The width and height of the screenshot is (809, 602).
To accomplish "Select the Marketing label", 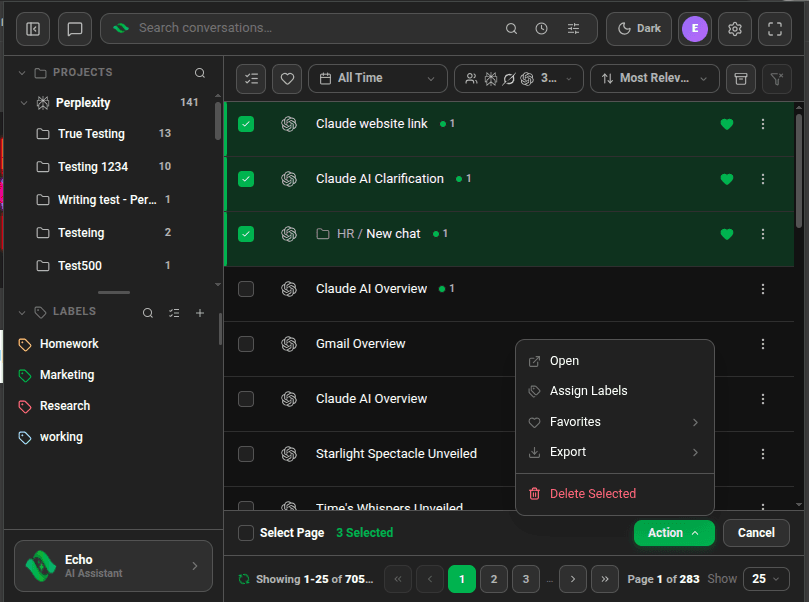I will pyautogui.click(x=67, y=375).
